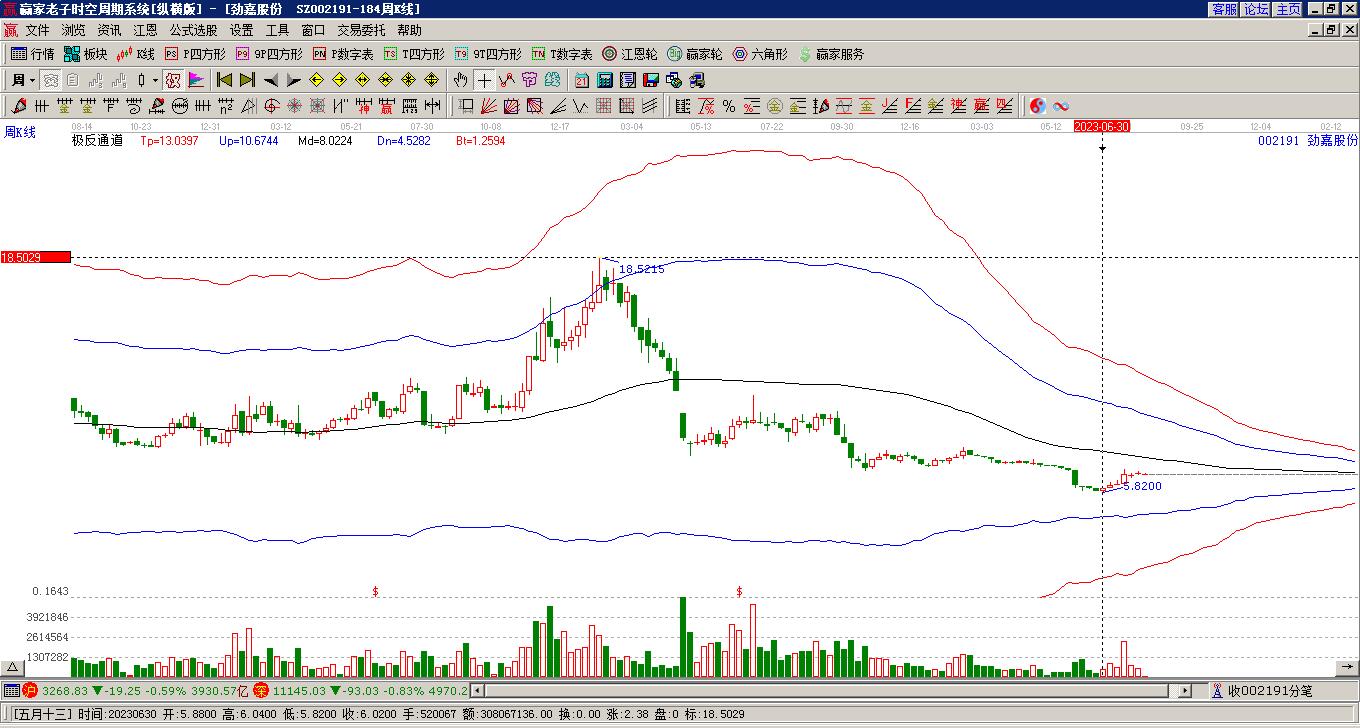Click the 论坛 forum button
The height and width of the screenshot is (728, 1360).
click(x=1256, y=9)
